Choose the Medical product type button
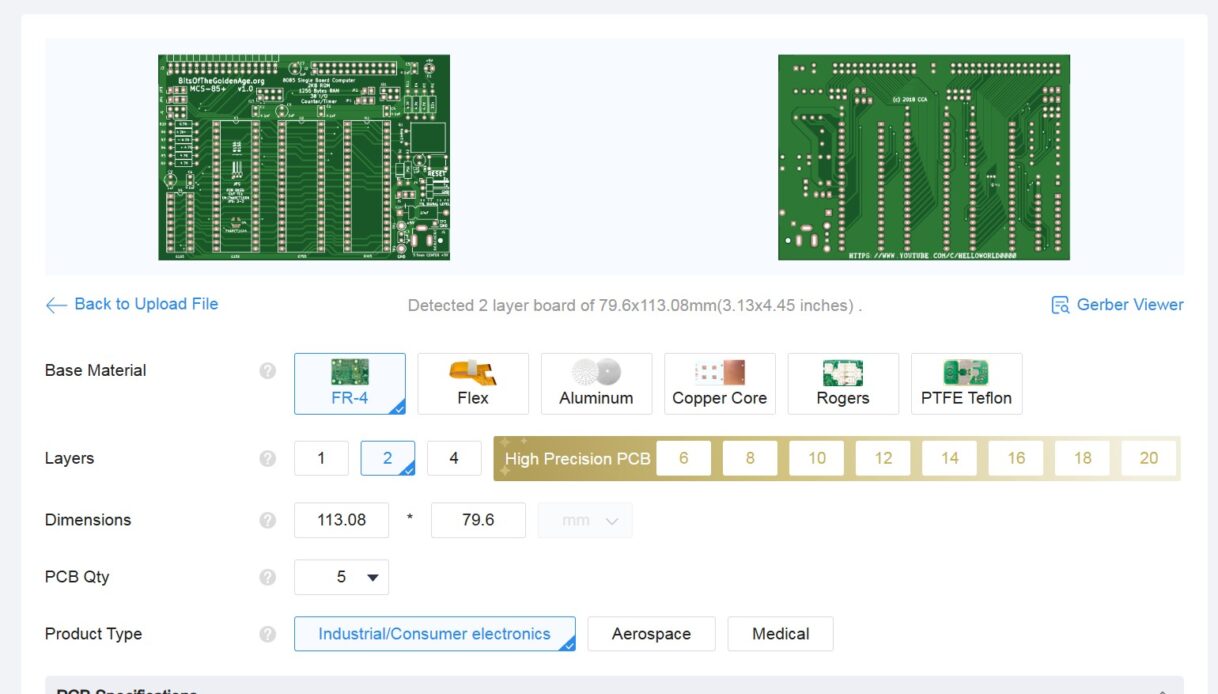 pyautogui.click(x=780, y=634)
